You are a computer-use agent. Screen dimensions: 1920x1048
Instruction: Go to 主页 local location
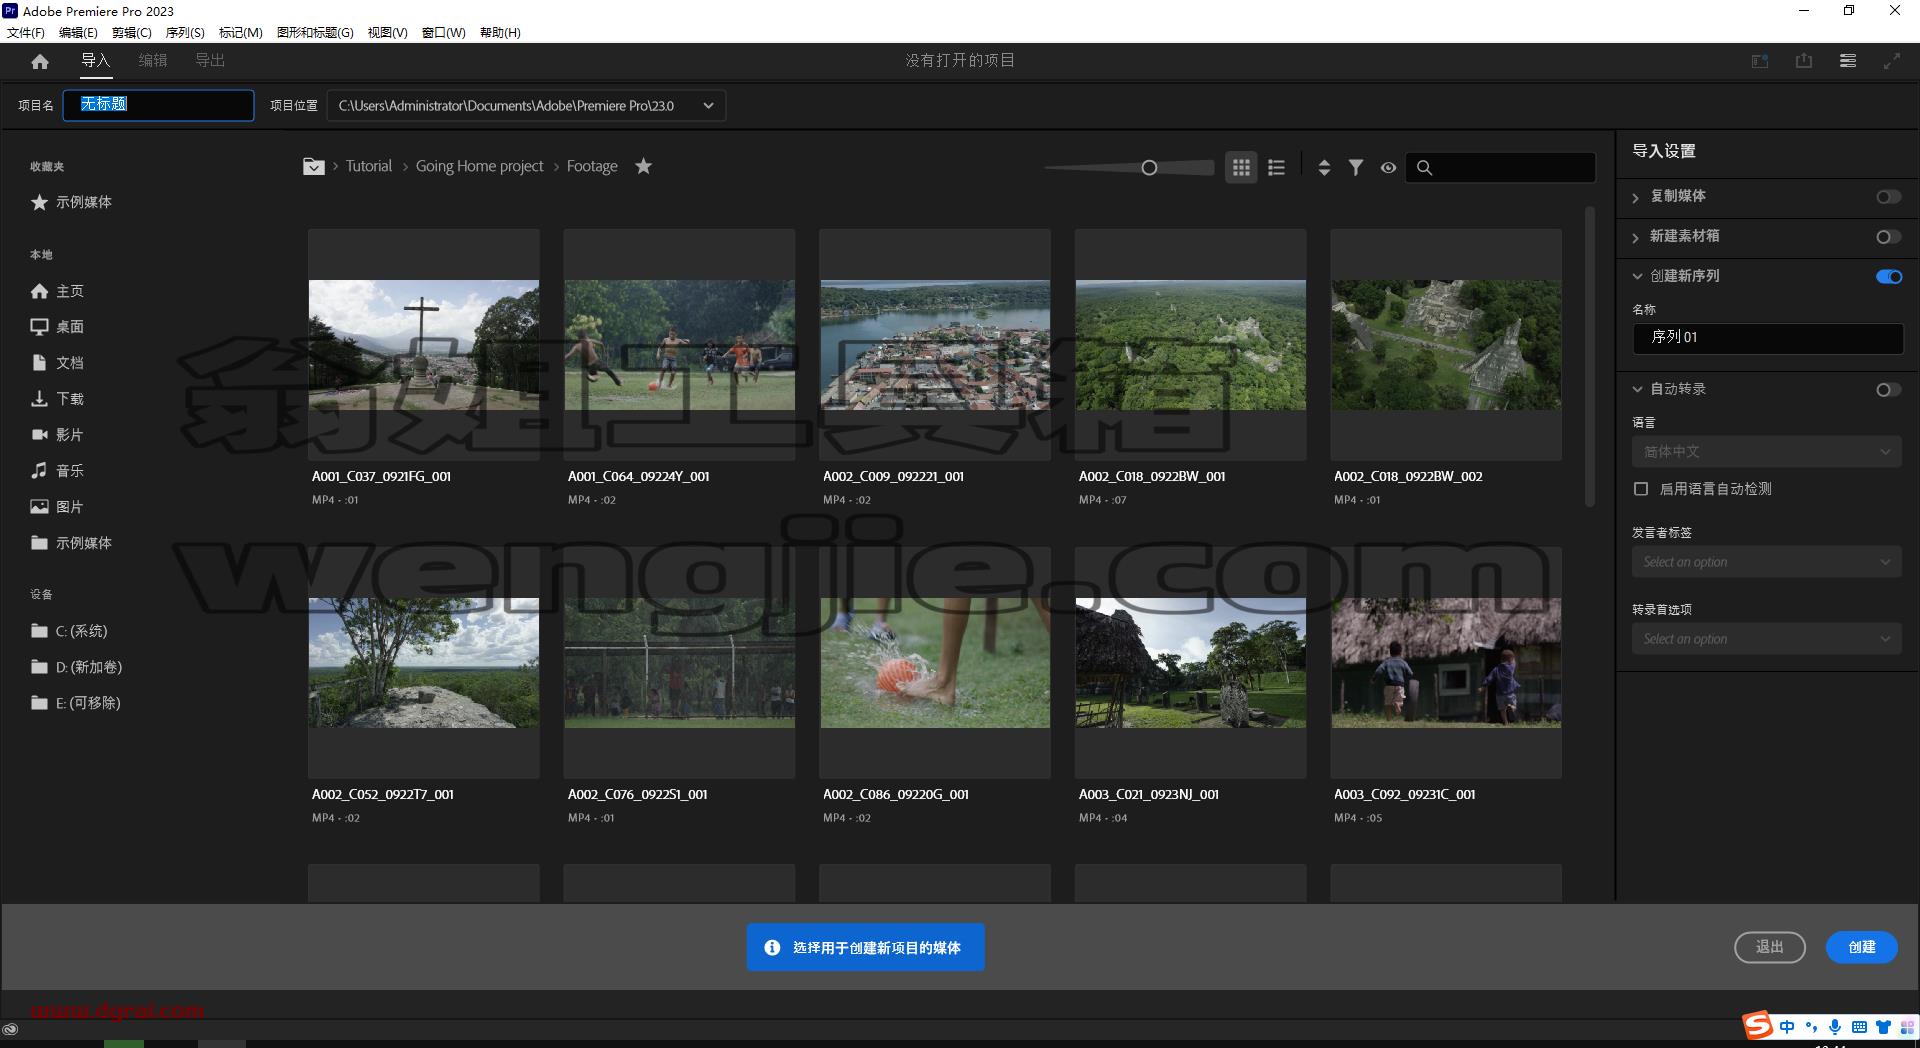[x=57, y=291]
